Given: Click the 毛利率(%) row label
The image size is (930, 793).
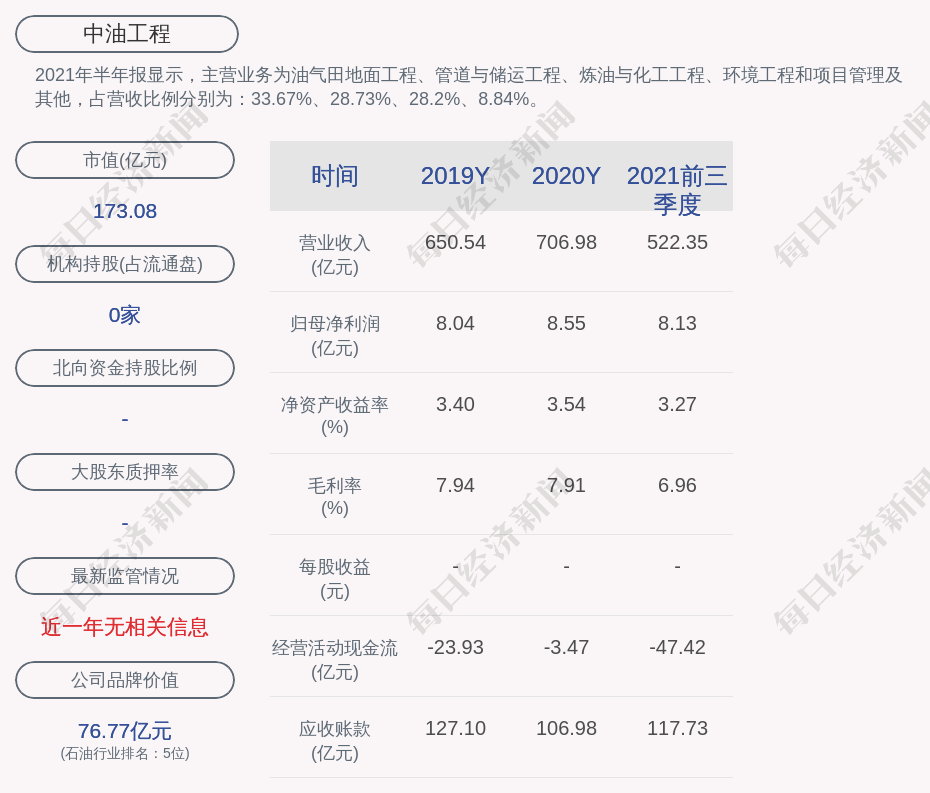Looking at the screenshot, I should click(x=335, y=497).
